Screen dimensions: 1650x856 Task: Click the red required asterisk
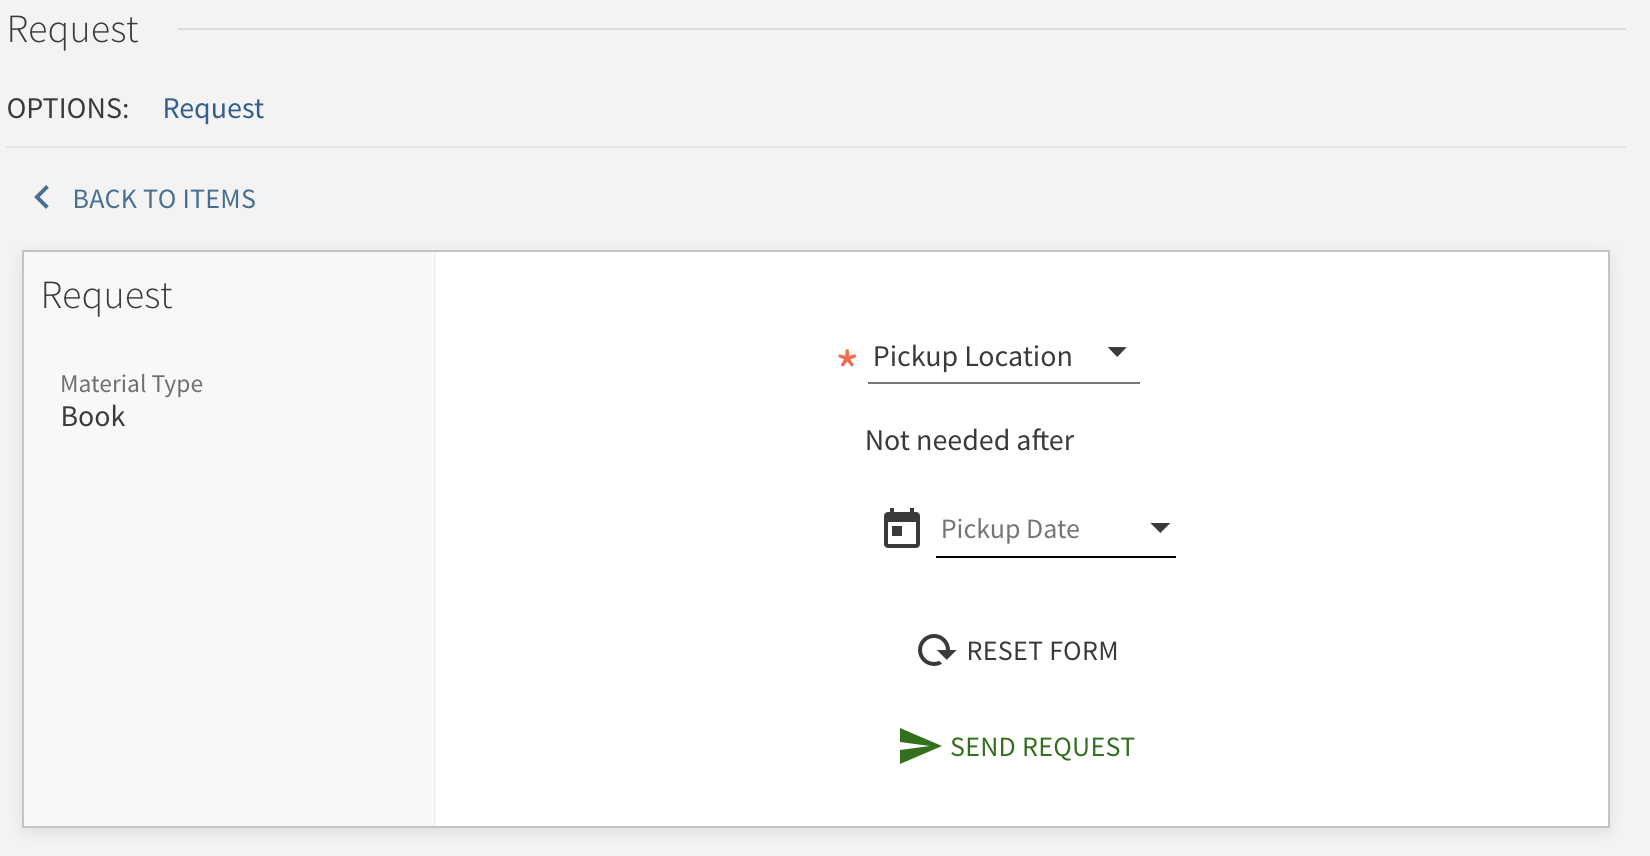coord(847,357)
